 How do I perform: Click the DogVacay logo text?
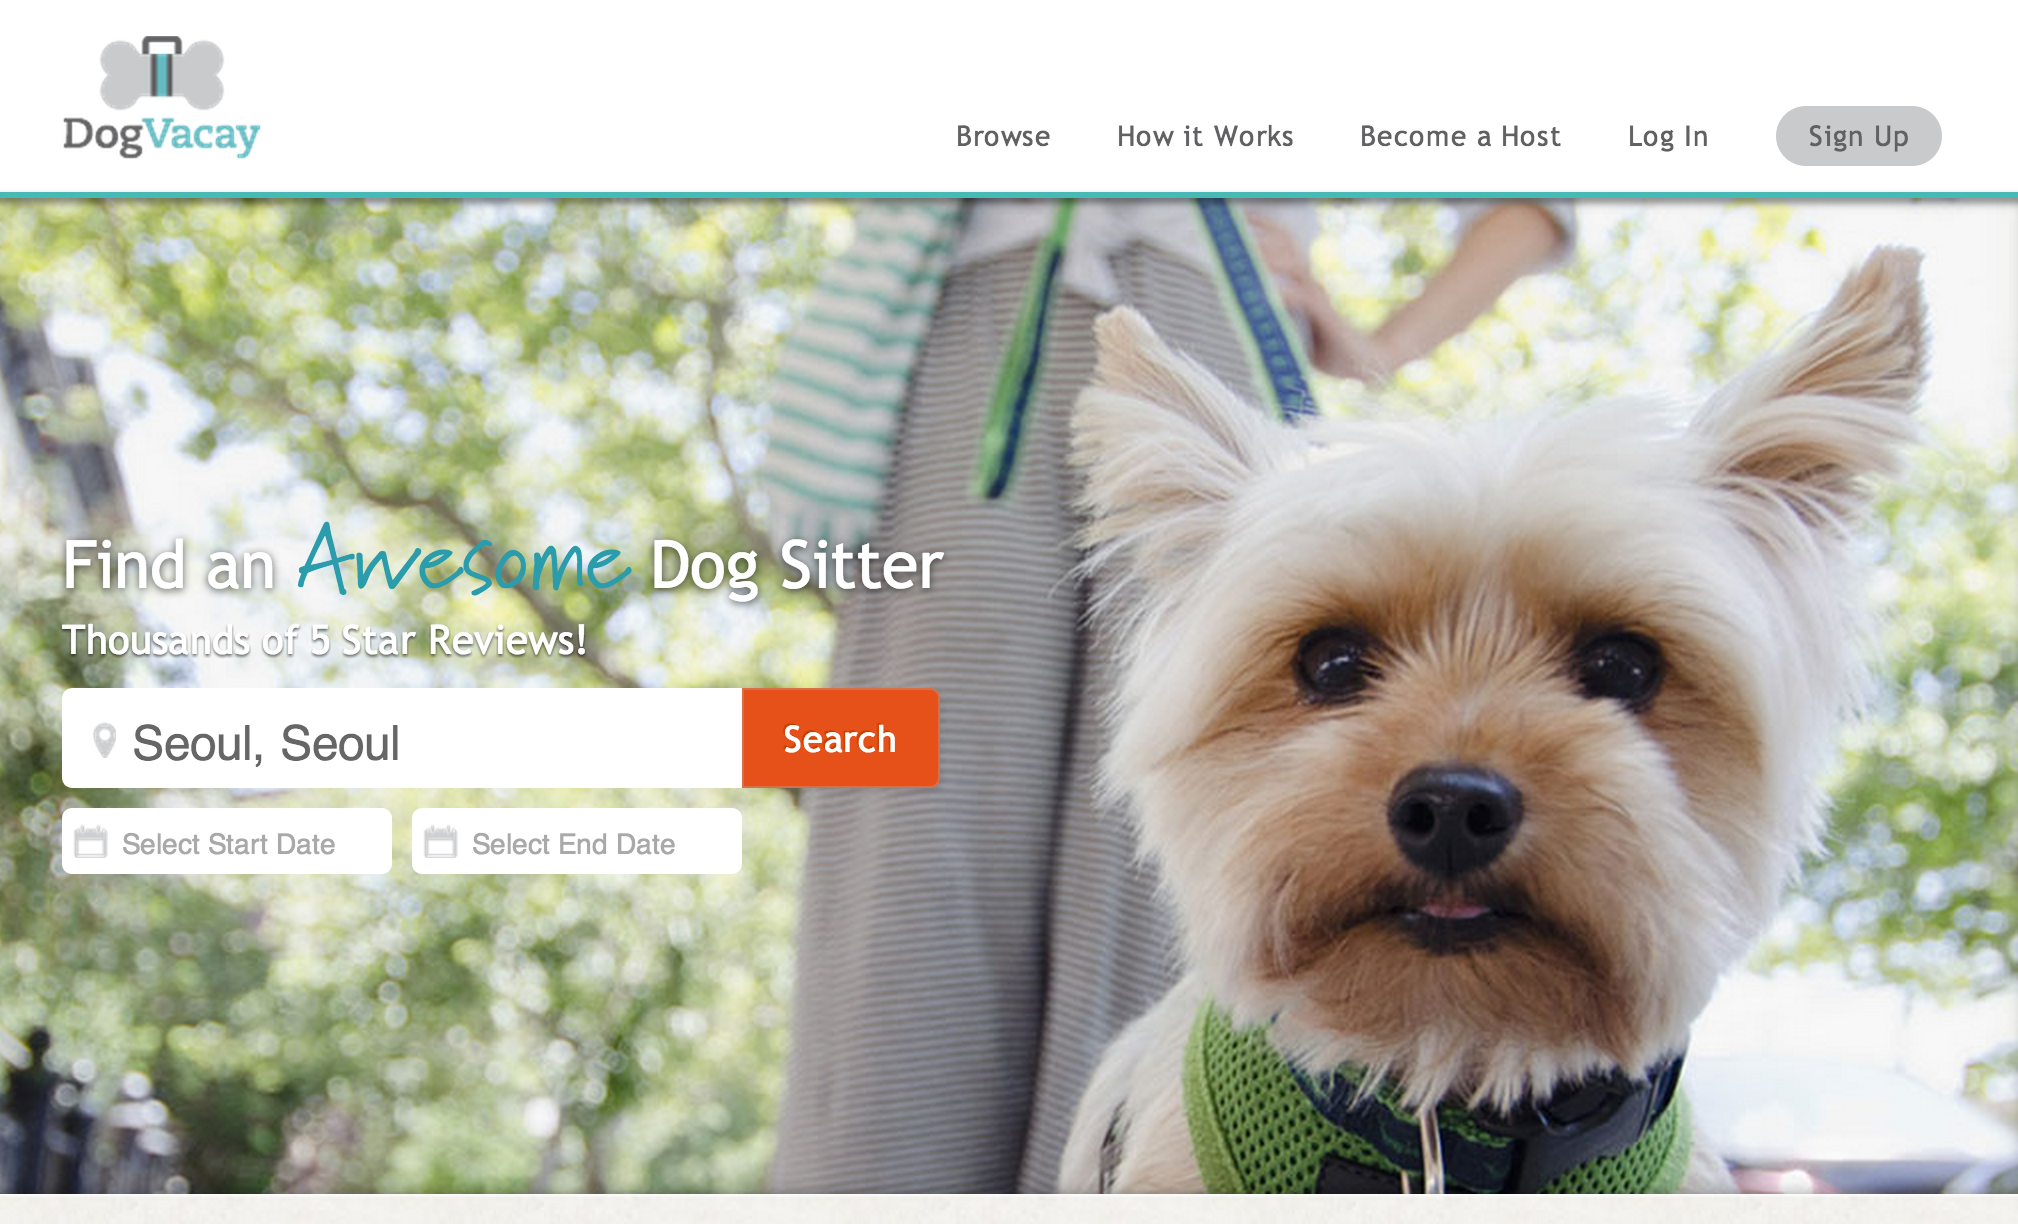pyautogui.click(x=161, y=136)
